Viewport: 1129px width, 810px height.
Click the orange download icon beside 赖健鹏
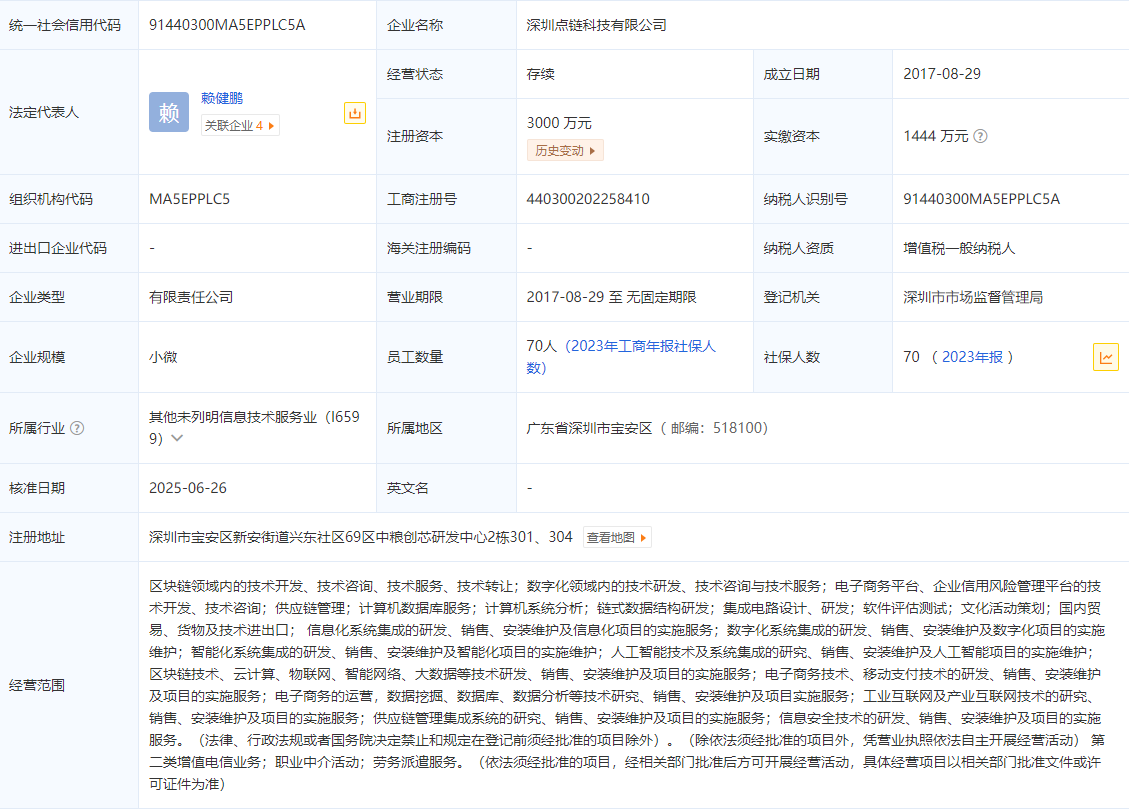[355, 113]
